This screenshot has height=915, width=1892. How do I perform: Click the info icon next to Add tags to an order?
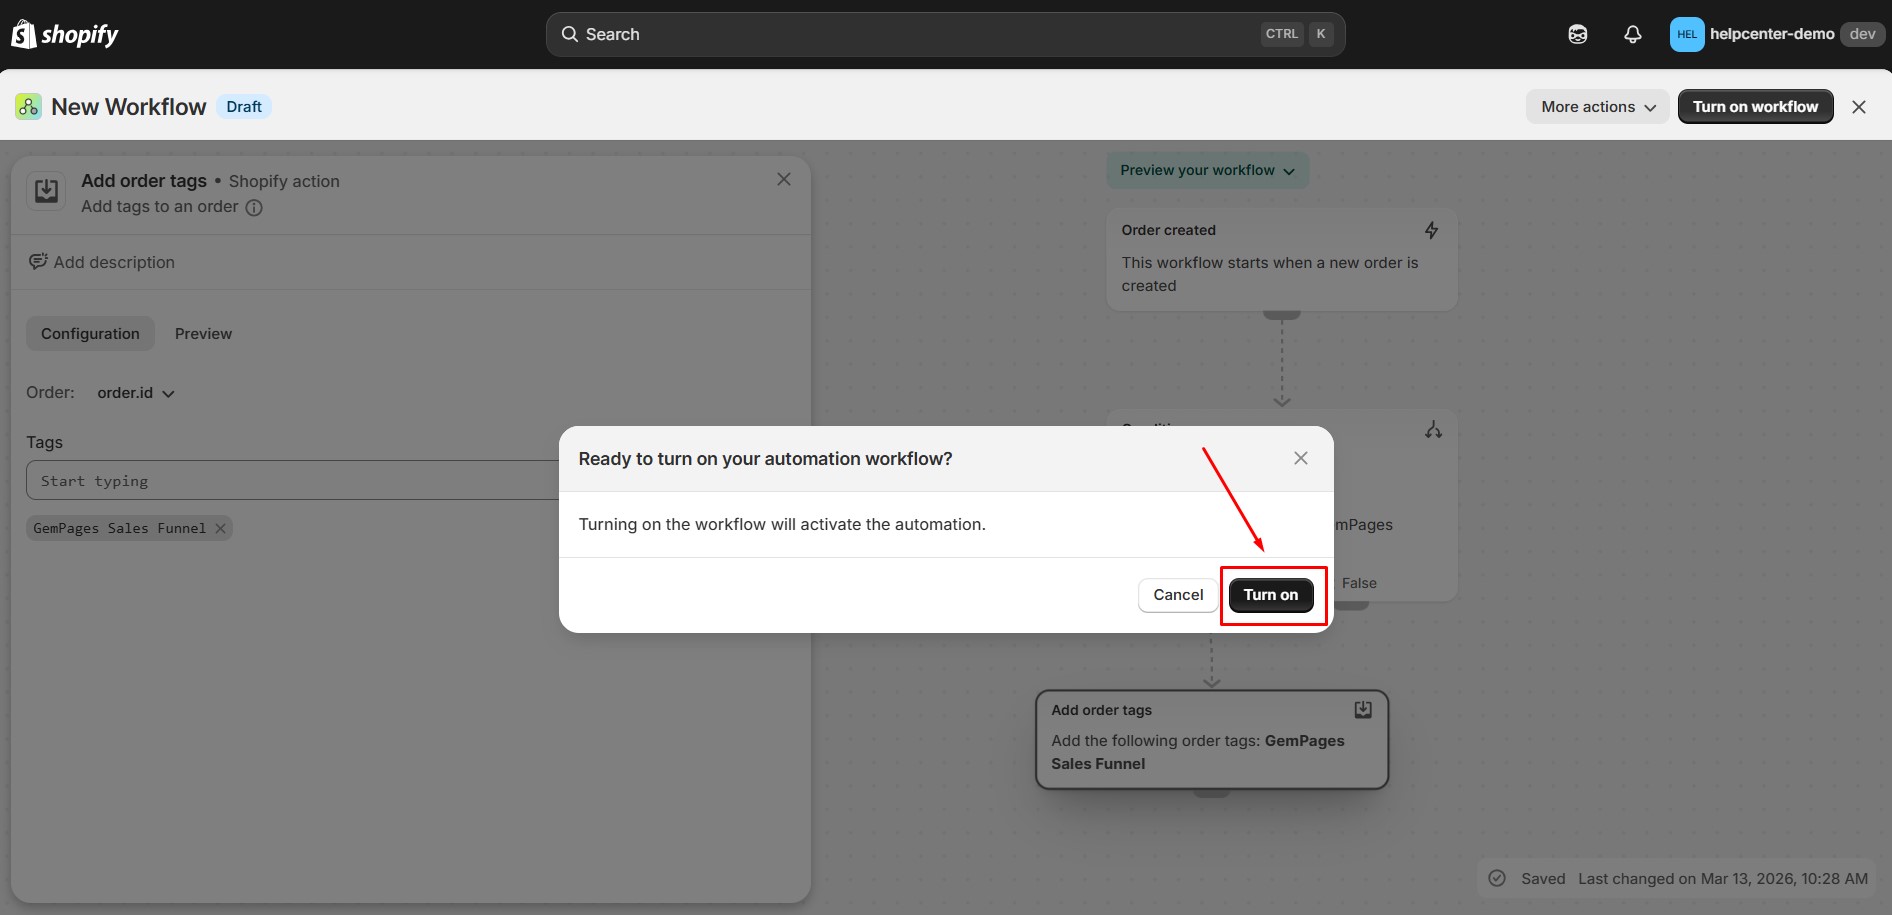254,208
